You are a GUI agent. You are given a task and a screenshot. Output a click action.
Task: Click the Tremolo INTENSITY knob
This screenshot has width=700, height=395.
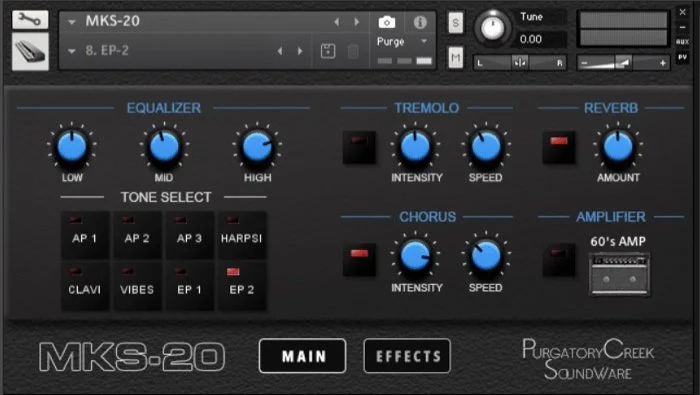(x=415, y=146)
